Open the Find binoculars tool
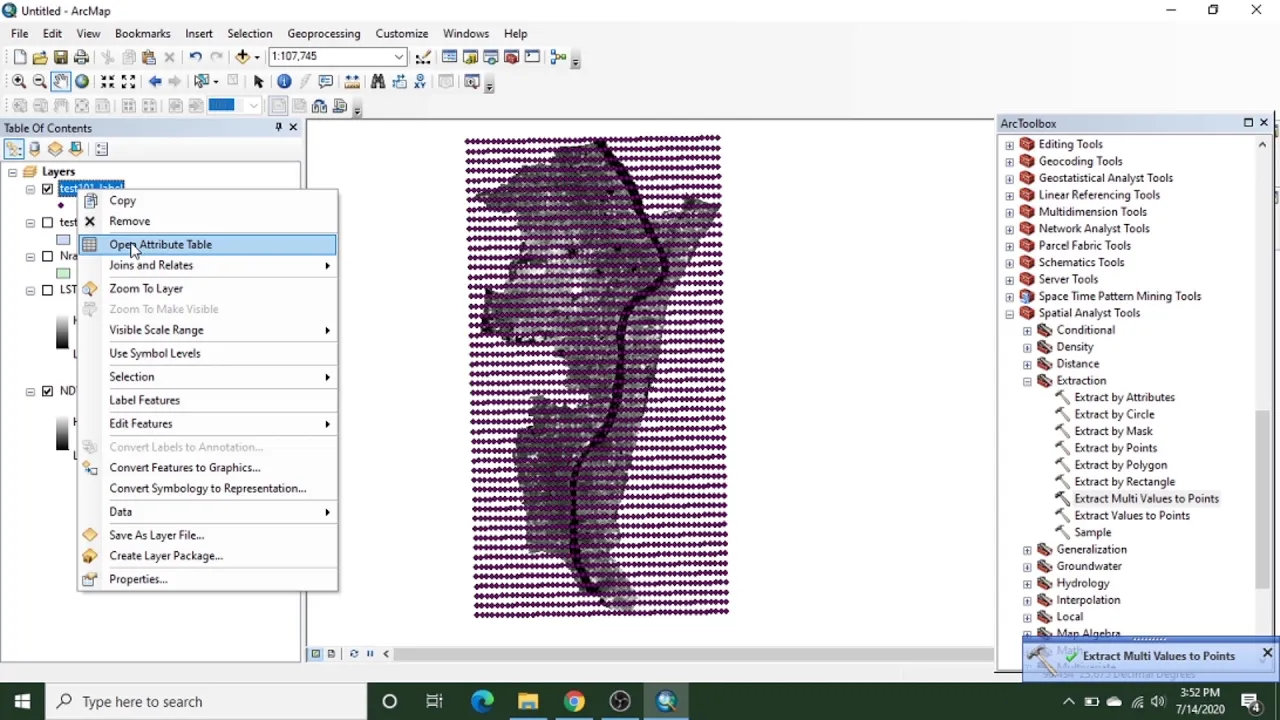 (x=378, y=81)
